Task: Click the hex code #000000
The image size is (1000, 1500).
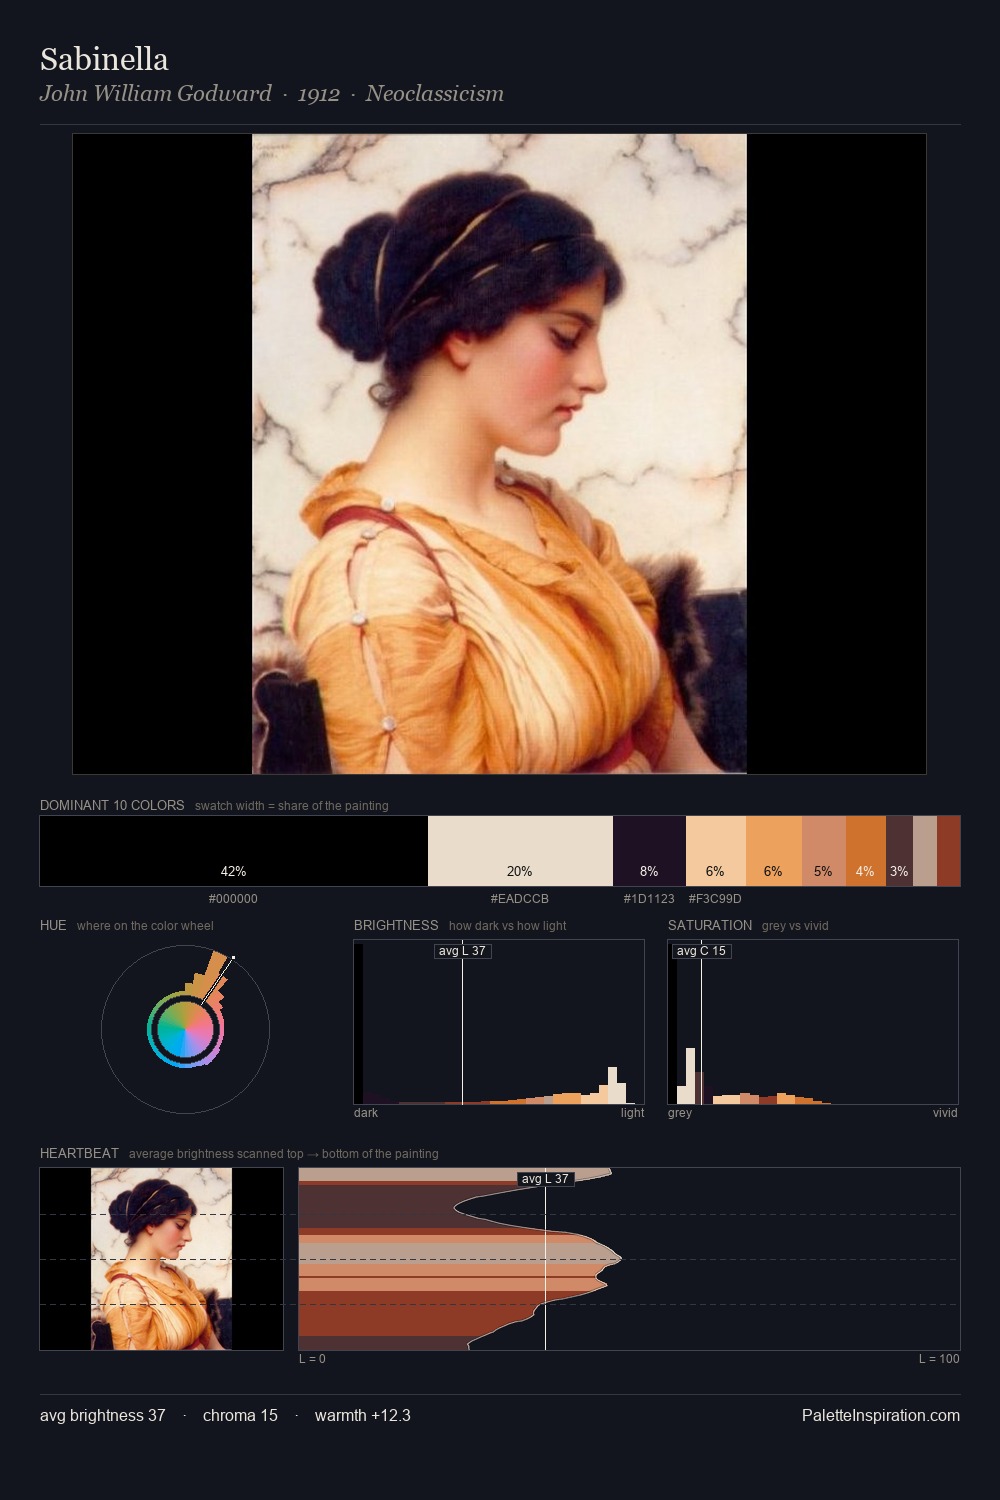Action: click(x=233, y=899)
